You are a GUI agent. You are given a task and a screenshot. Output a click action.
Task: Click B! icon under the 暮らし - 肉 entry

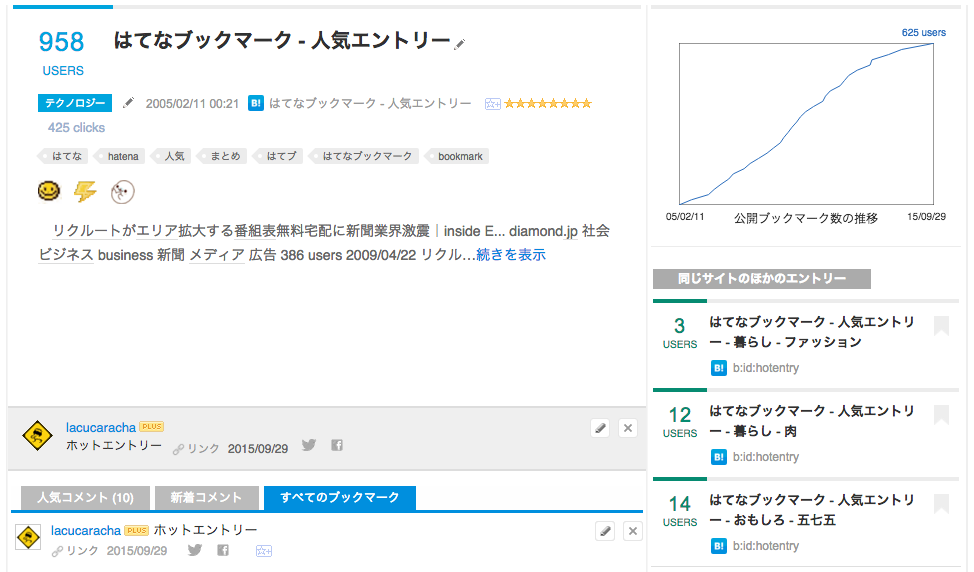719,457
